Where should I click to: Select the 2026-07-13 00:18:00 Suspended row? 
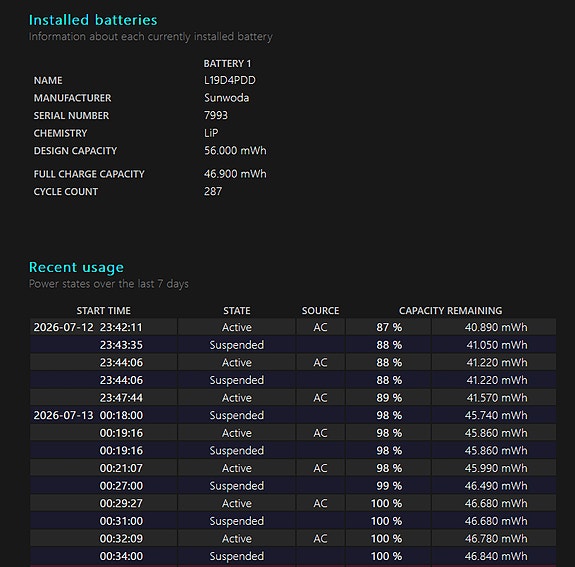(293, 415)
